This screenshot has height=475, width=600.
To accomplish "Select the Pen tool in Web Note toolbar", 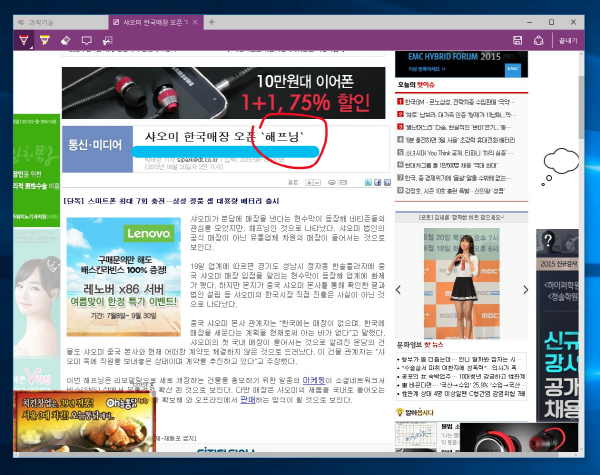I will tap(24, 40).
